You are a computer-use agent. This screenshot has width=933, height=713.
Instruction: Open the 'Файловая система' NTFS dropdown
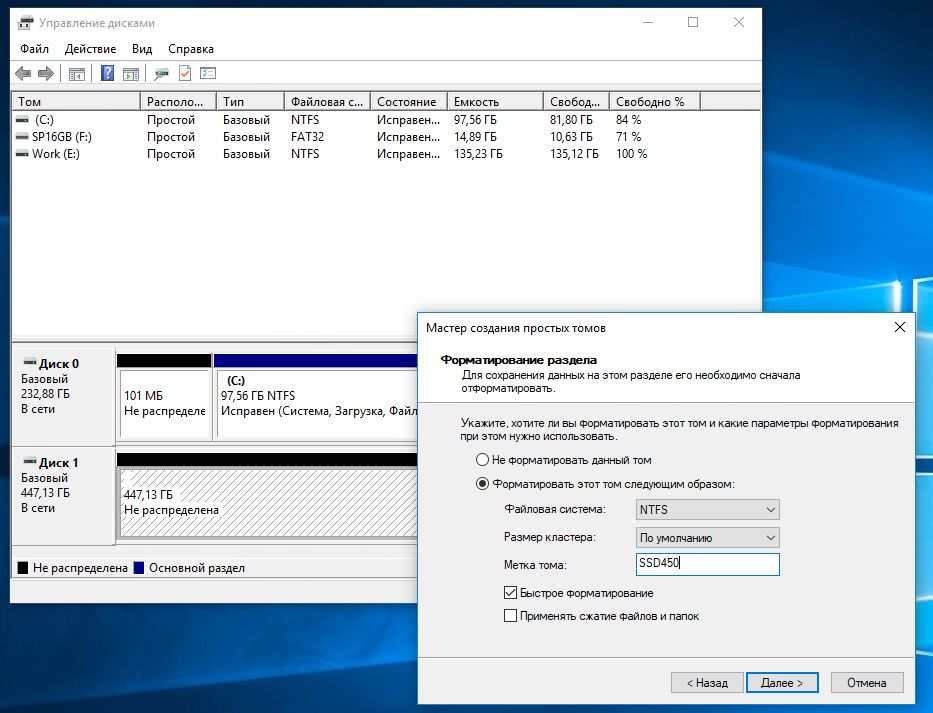coord(707,510)
